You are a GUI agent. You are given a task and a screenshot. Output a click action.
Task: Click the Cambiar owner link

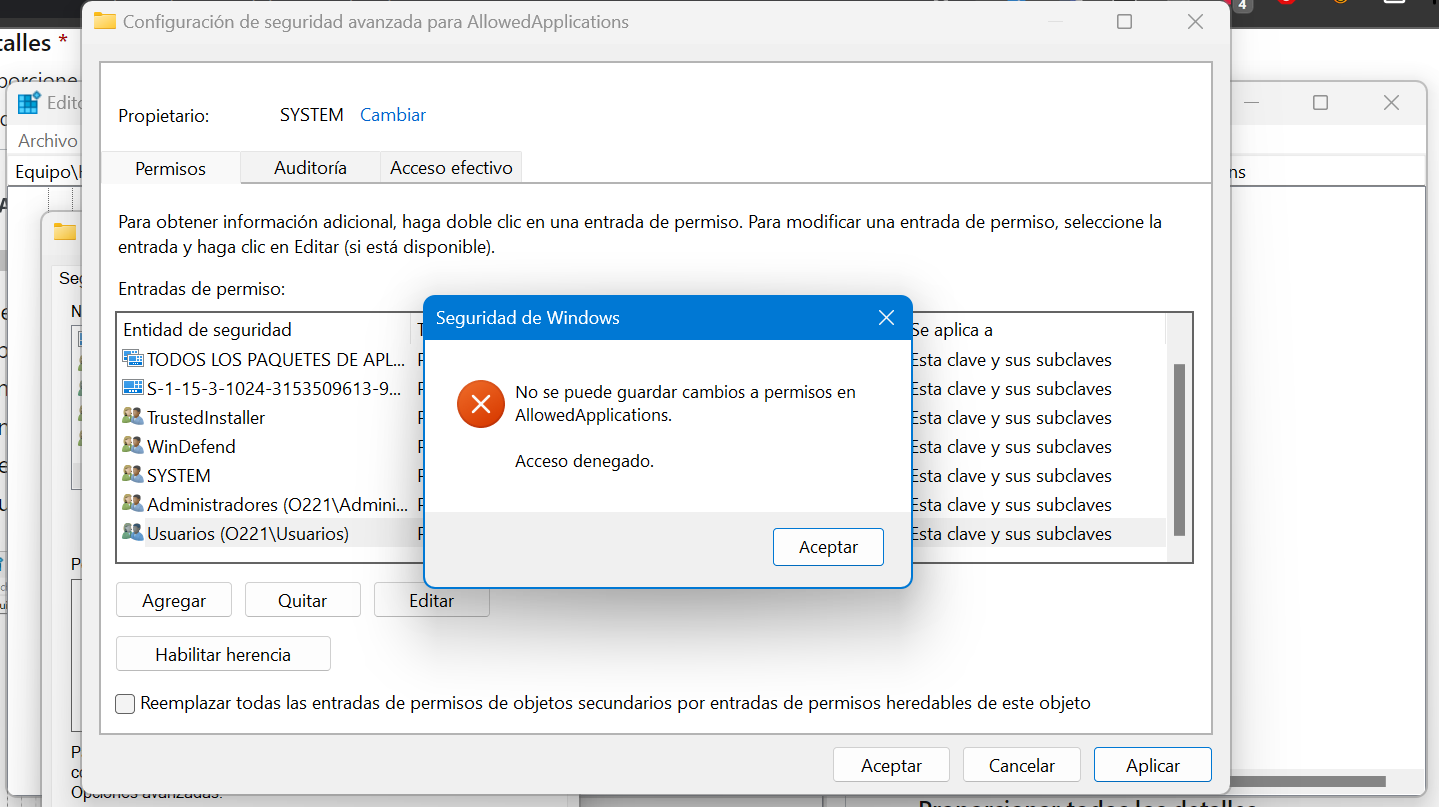393,115
